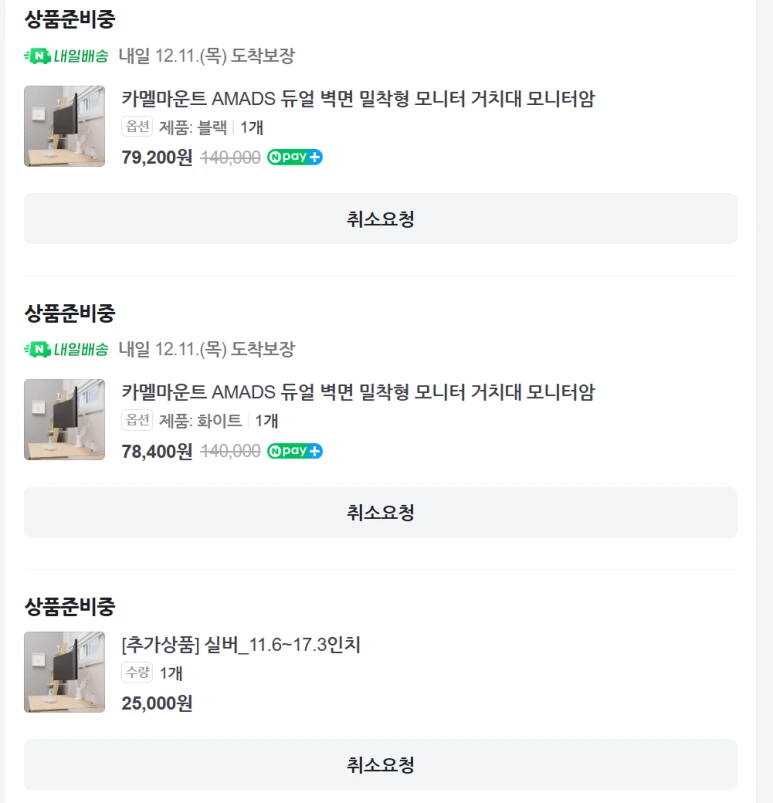Click the Npay+ badge beside 79,200원
Screen dimensions: 773x803
[294, 157]
